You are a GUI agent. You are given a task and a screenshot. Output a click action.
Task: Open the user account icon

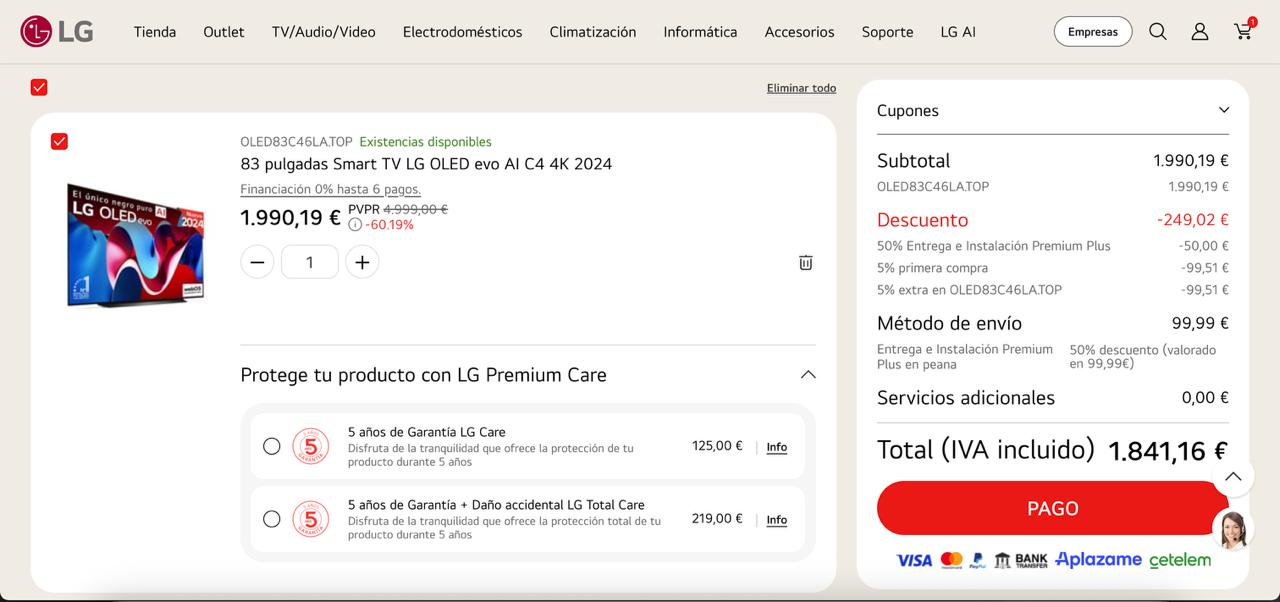(x=1200, y=32)
